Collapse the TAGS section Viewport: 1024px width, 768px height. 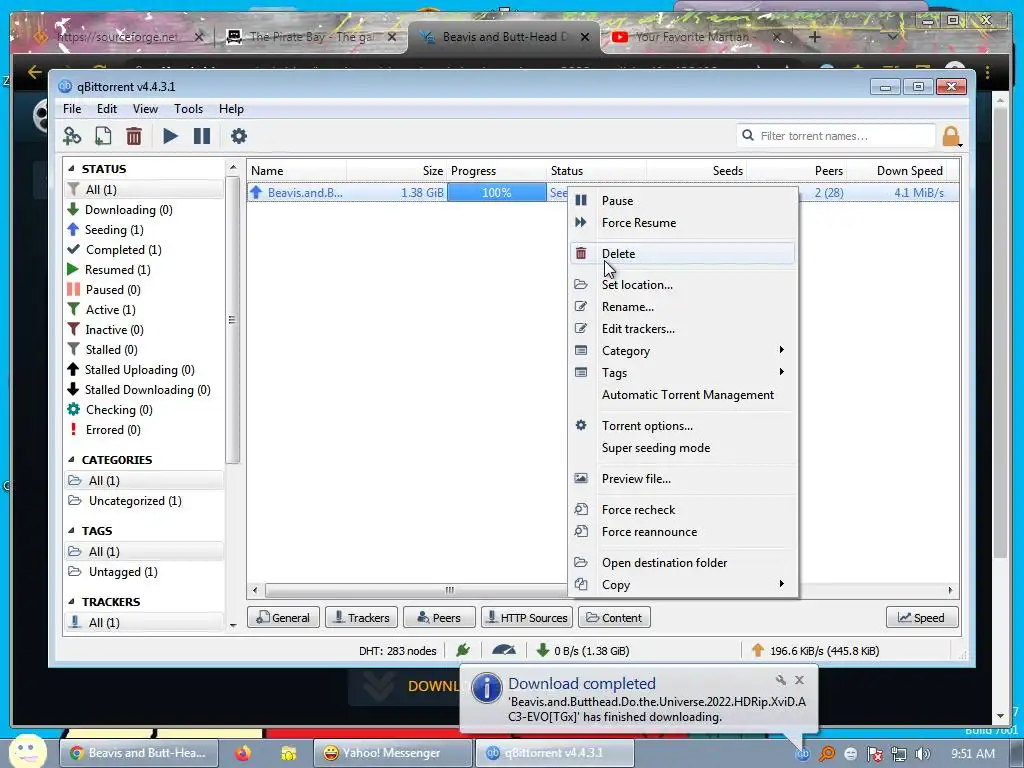(x=71, y=531)
